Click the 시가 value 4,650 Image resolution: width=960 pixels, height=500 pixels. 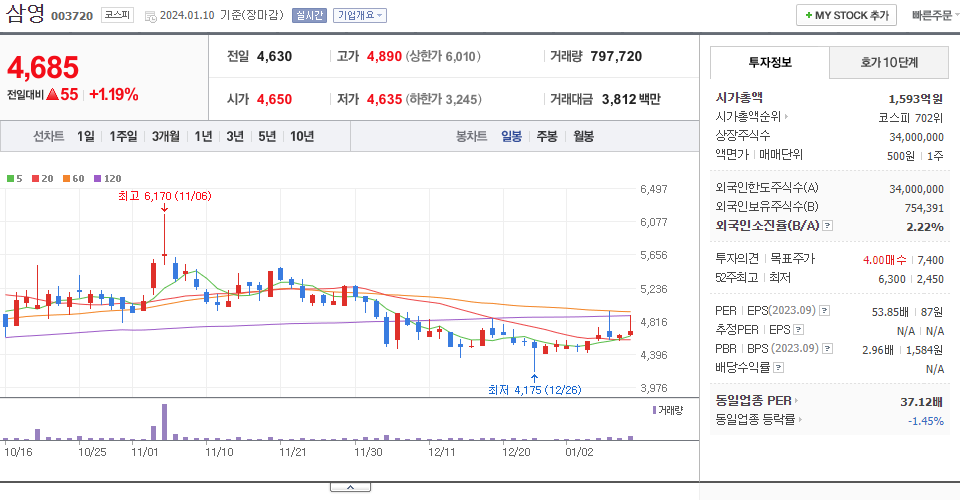coord(274,99)
